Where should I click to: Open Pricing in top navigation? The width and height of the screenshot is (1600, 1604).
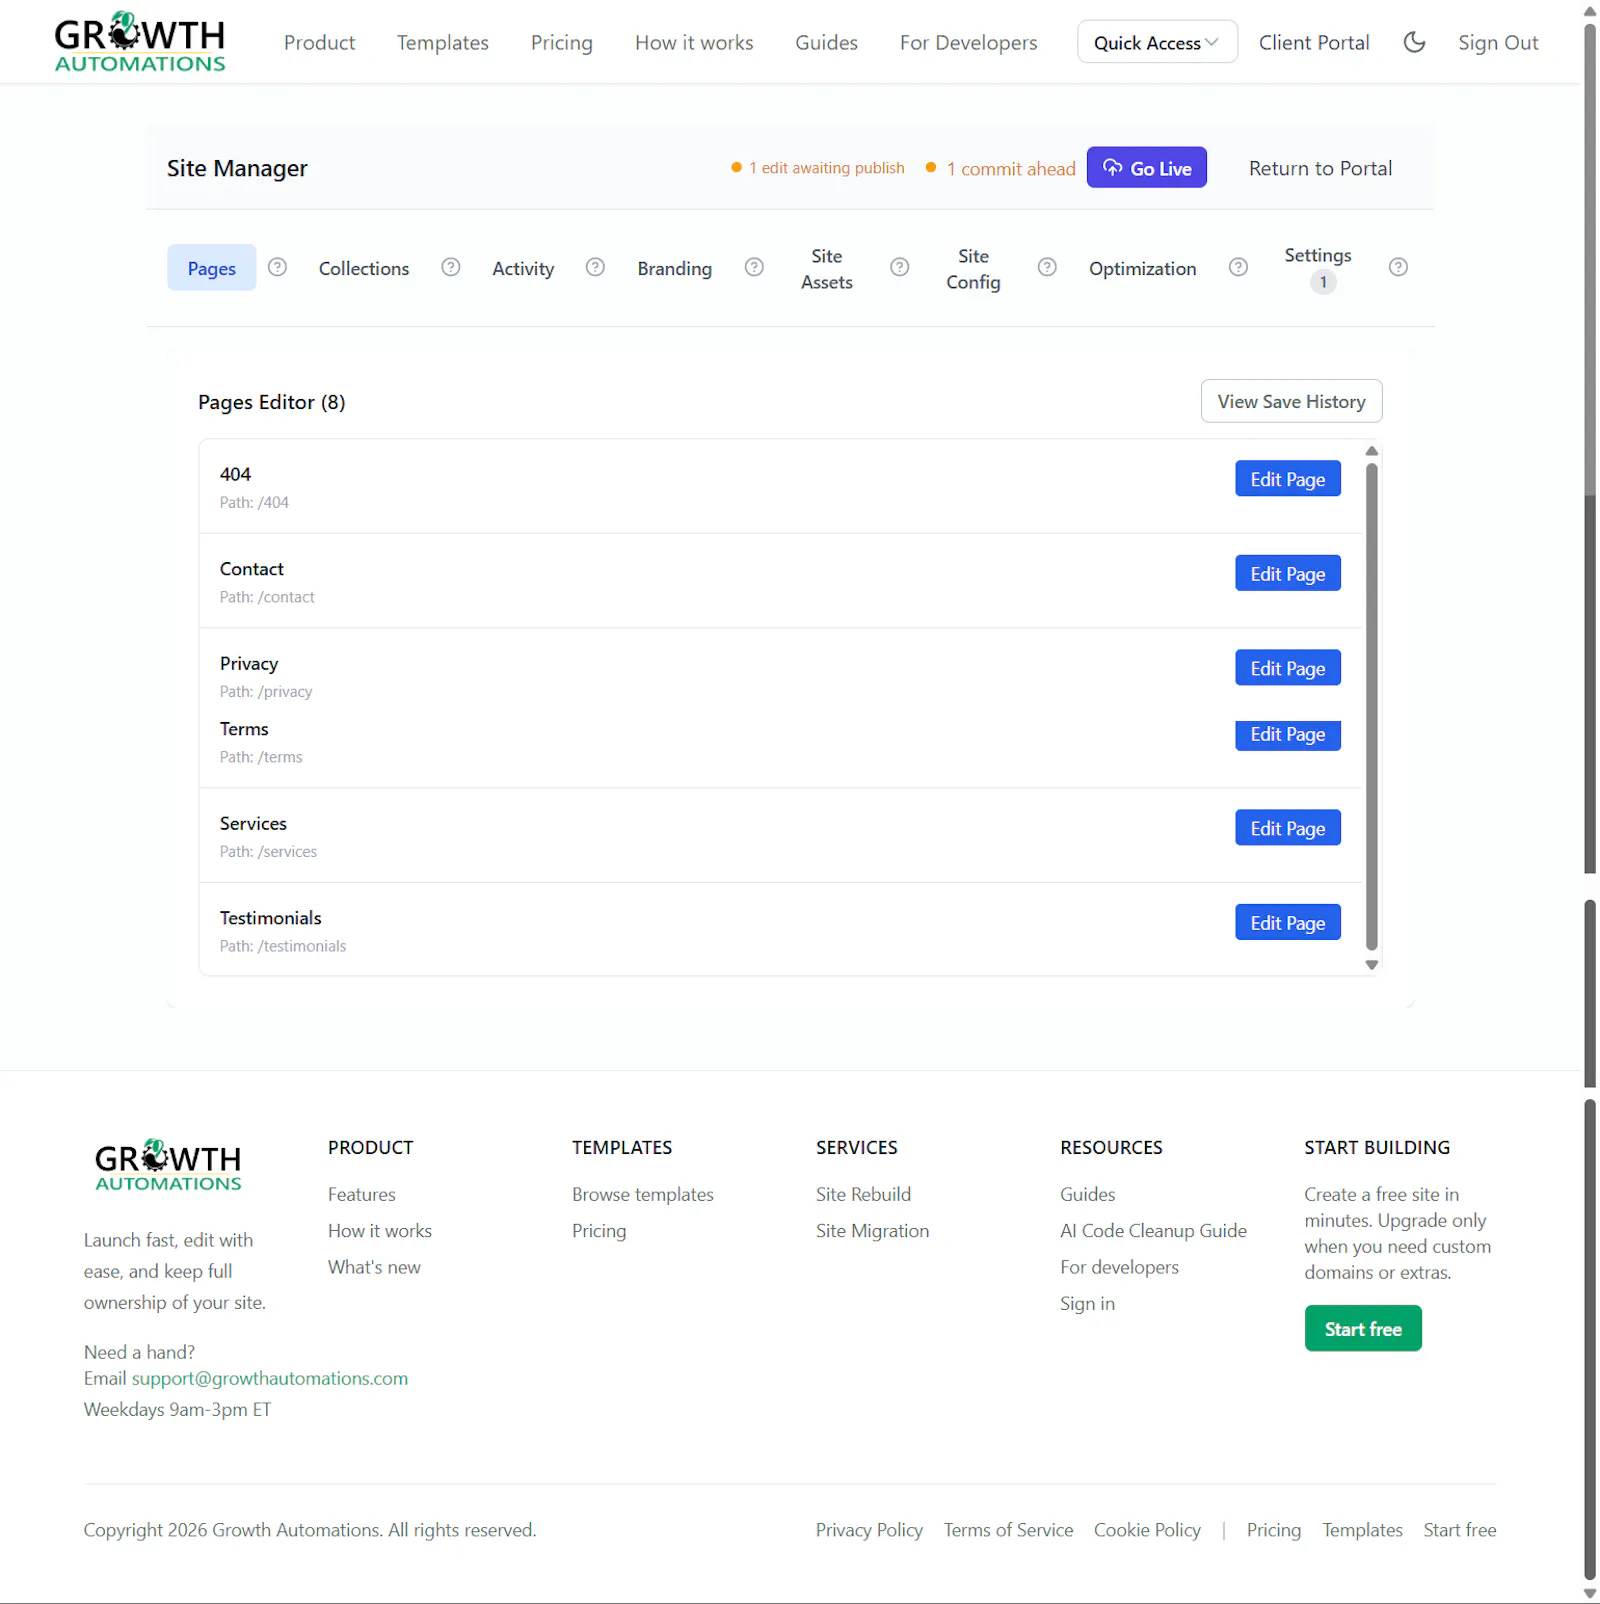(562, 42)
